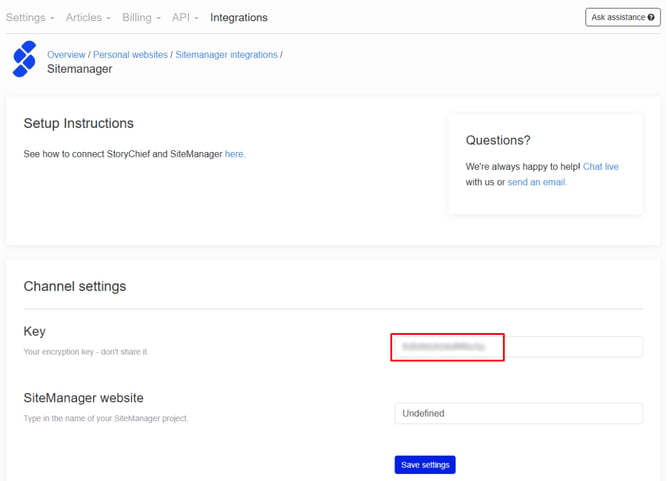Viewport: 670px width, 481px height.
Task: Click the send an email link
Action: (x=537, y=182)
